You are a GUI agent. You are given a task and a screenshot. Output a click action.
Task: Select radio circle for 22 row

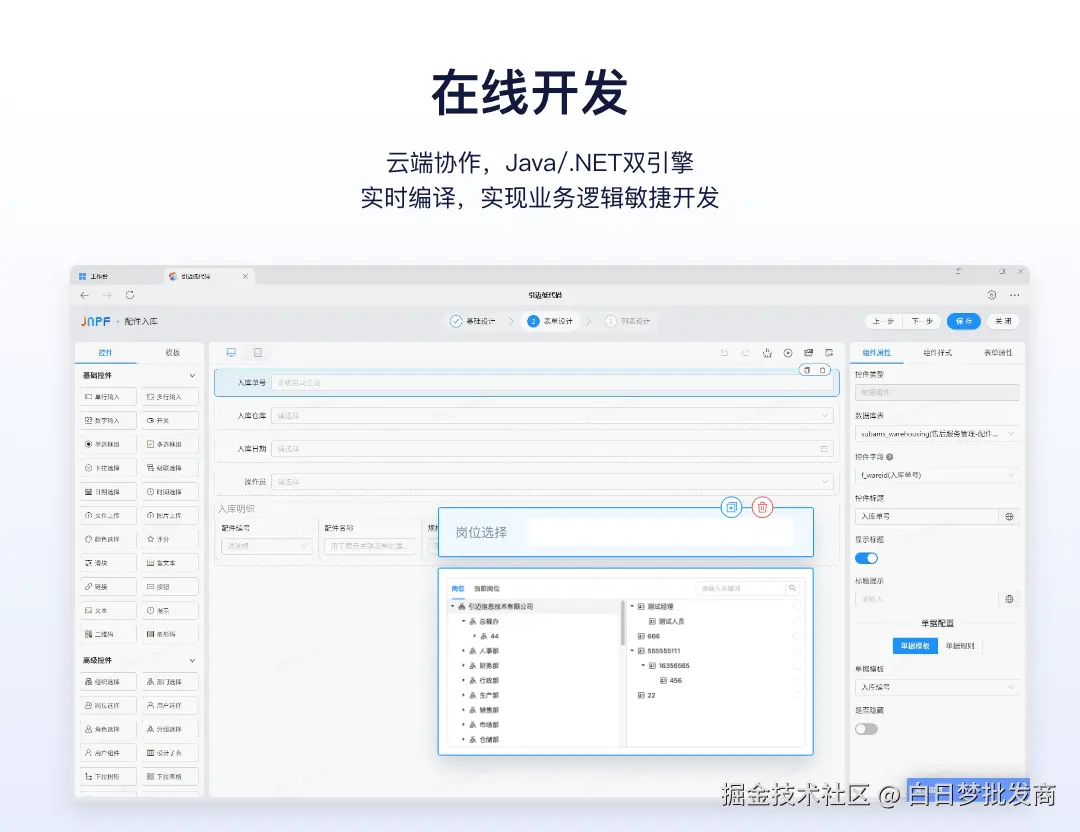click(x=797, y=696)
